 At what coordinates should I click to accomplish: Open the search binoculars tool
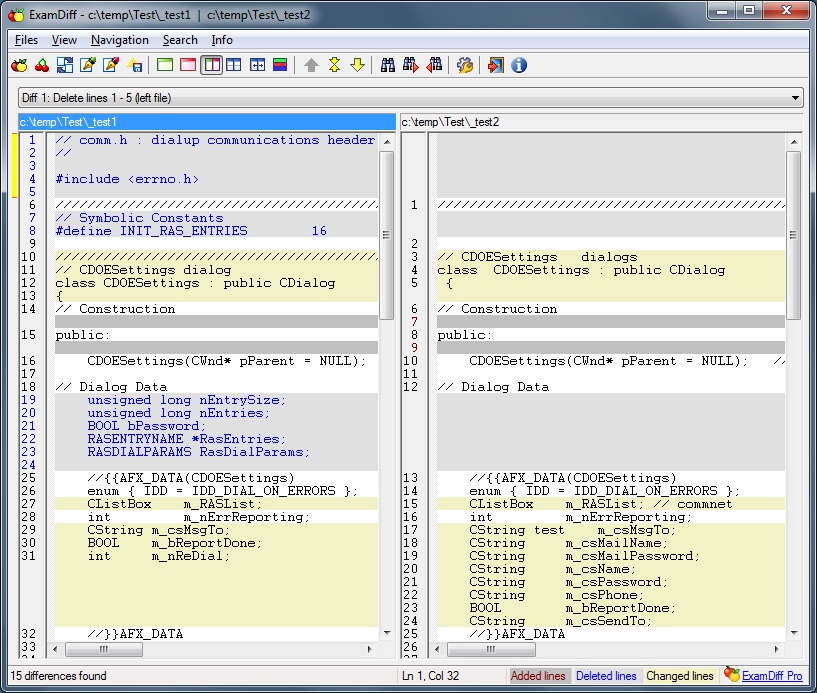tap(388, 64)
